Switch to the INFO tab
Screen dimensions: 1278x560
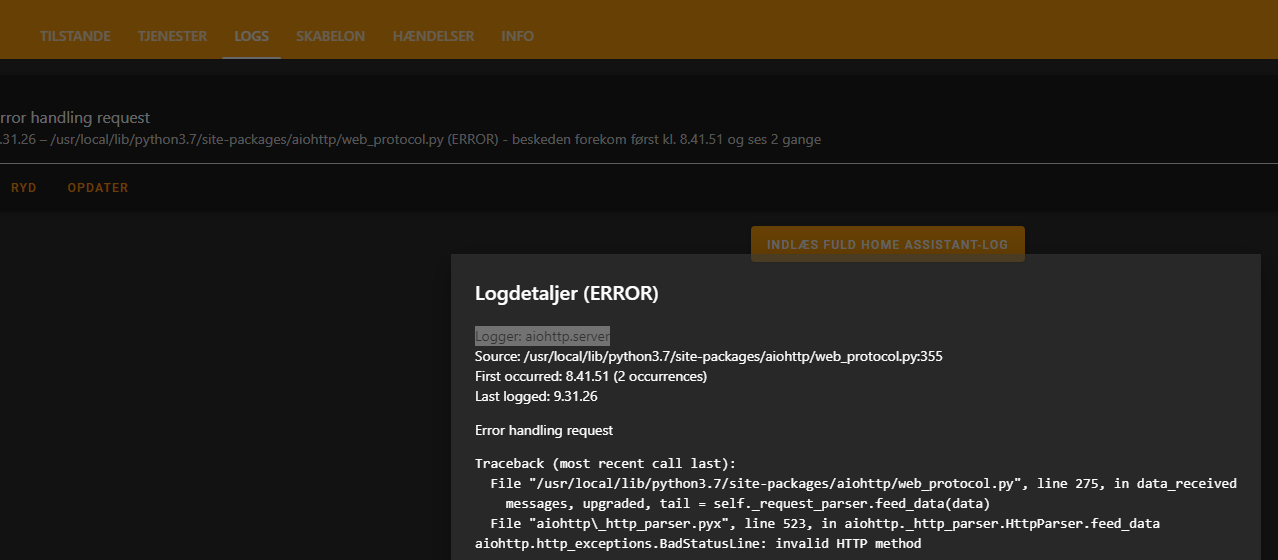click(x=517, y=36)
